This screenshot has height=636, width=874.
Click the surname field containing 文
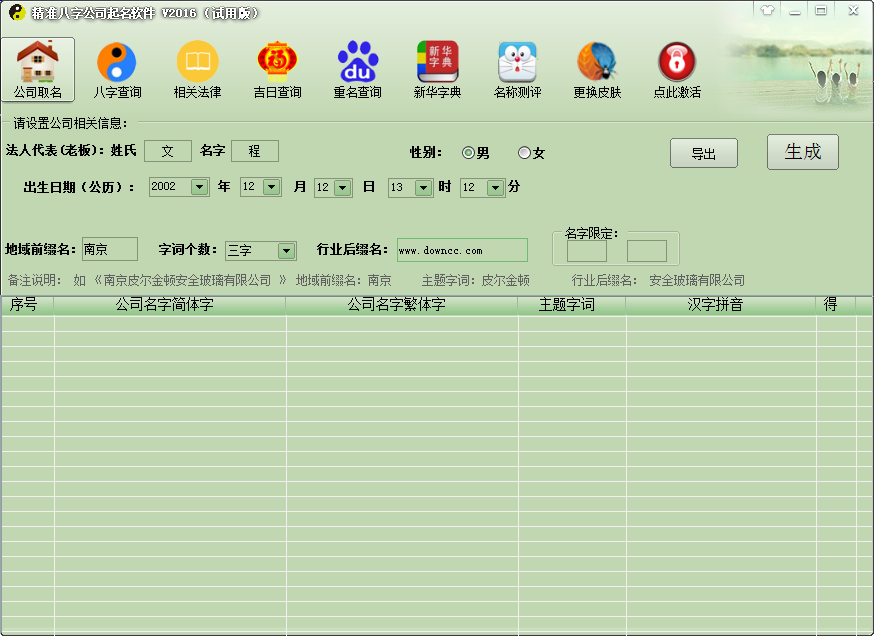(167, 151)
